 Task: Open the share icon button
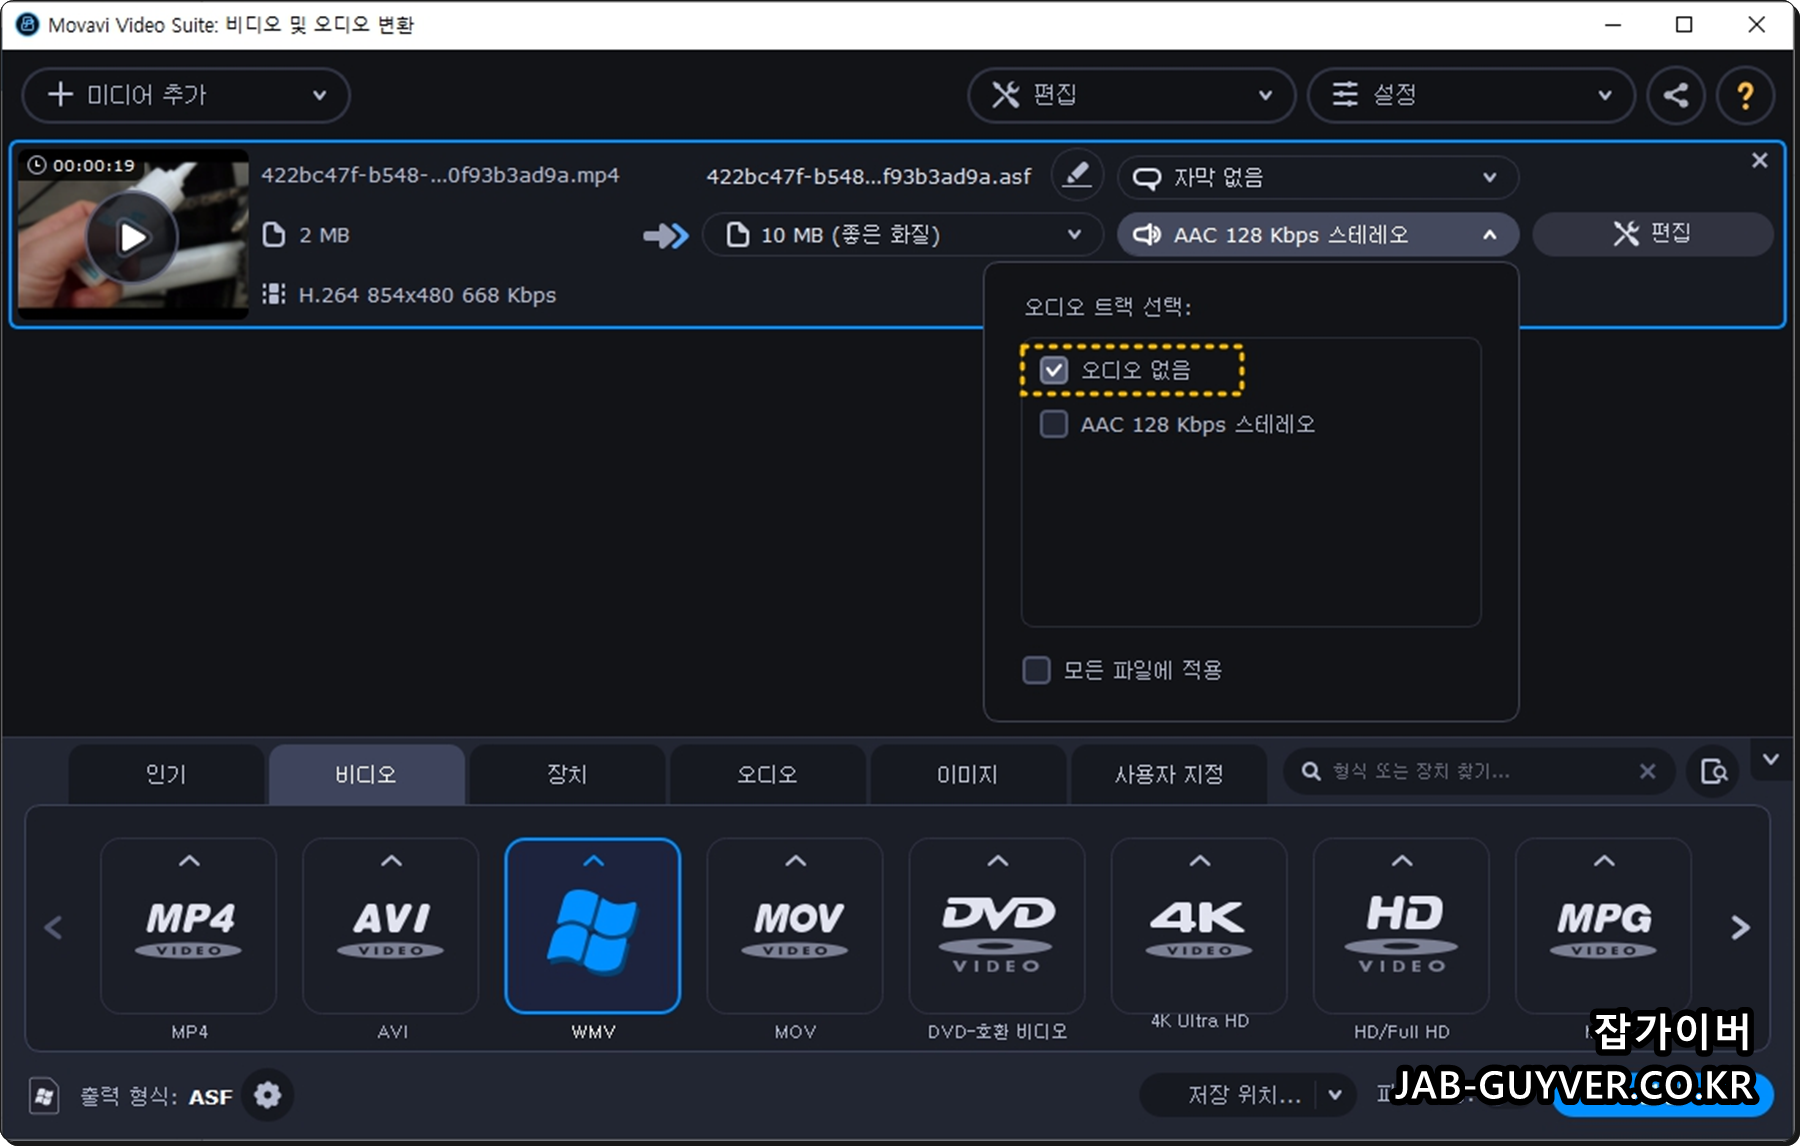click(1676, 95)
